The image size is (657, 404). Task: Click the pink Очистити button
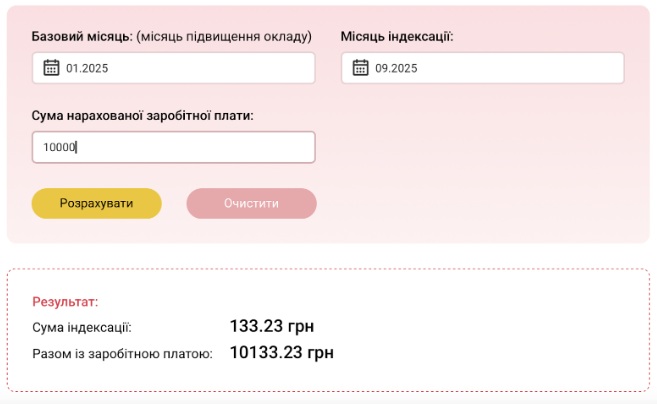pyautogui.click(x=251, y=203)
